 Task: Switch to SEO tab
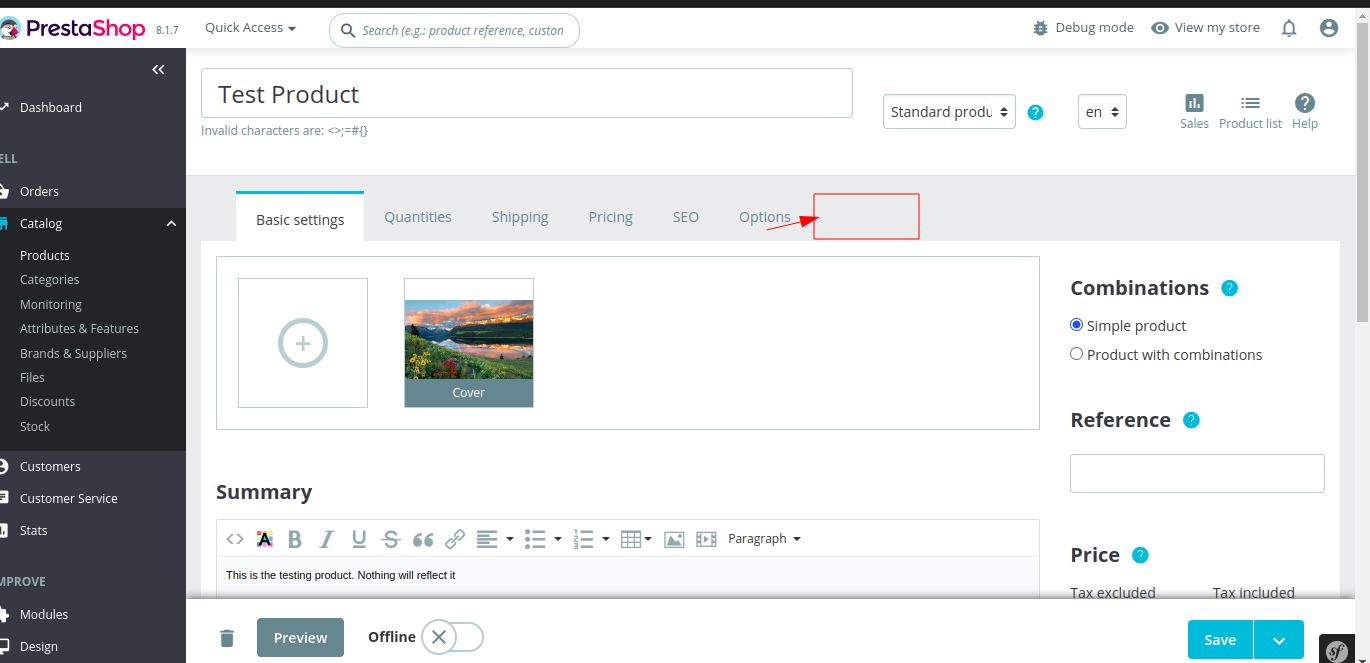click(686, 217)
